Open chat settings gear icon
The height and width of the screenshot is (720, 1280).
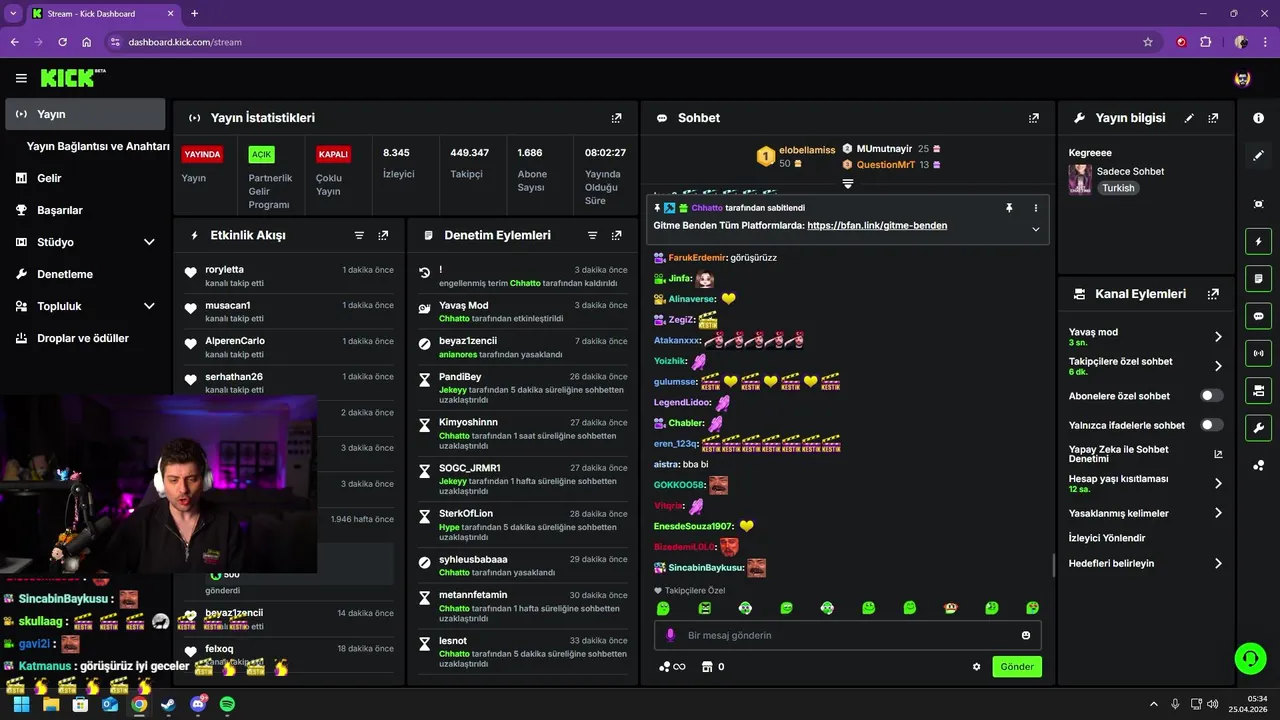(x=976, y=667)
